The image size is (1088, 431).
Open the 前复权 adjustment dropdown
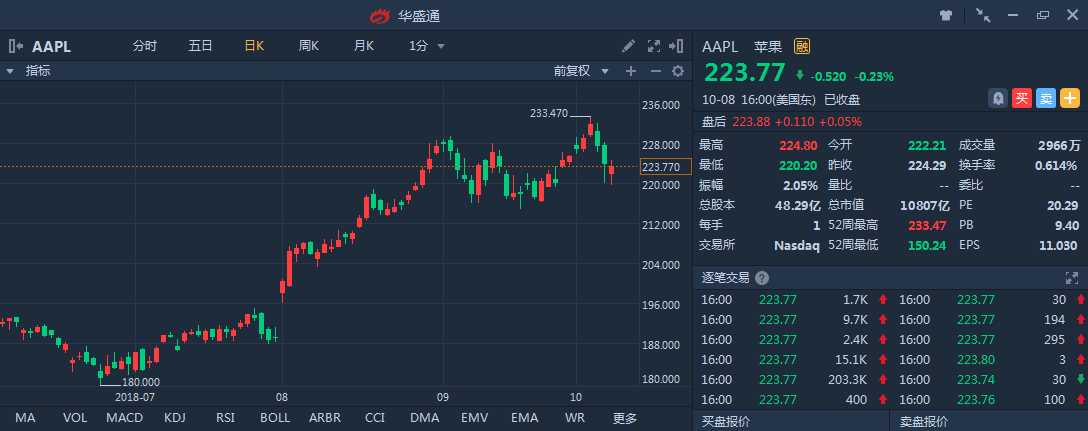point(580,71)
